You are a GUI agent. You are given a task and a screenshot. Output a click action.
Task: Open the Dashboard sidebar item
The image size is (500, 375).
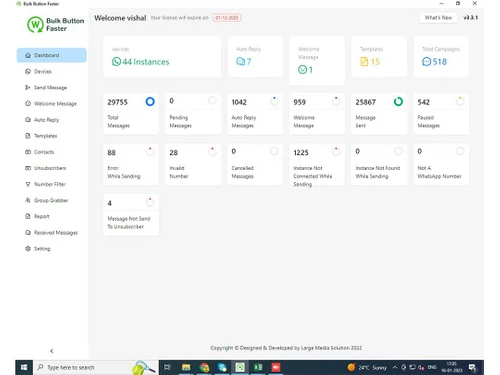[52, 55]
